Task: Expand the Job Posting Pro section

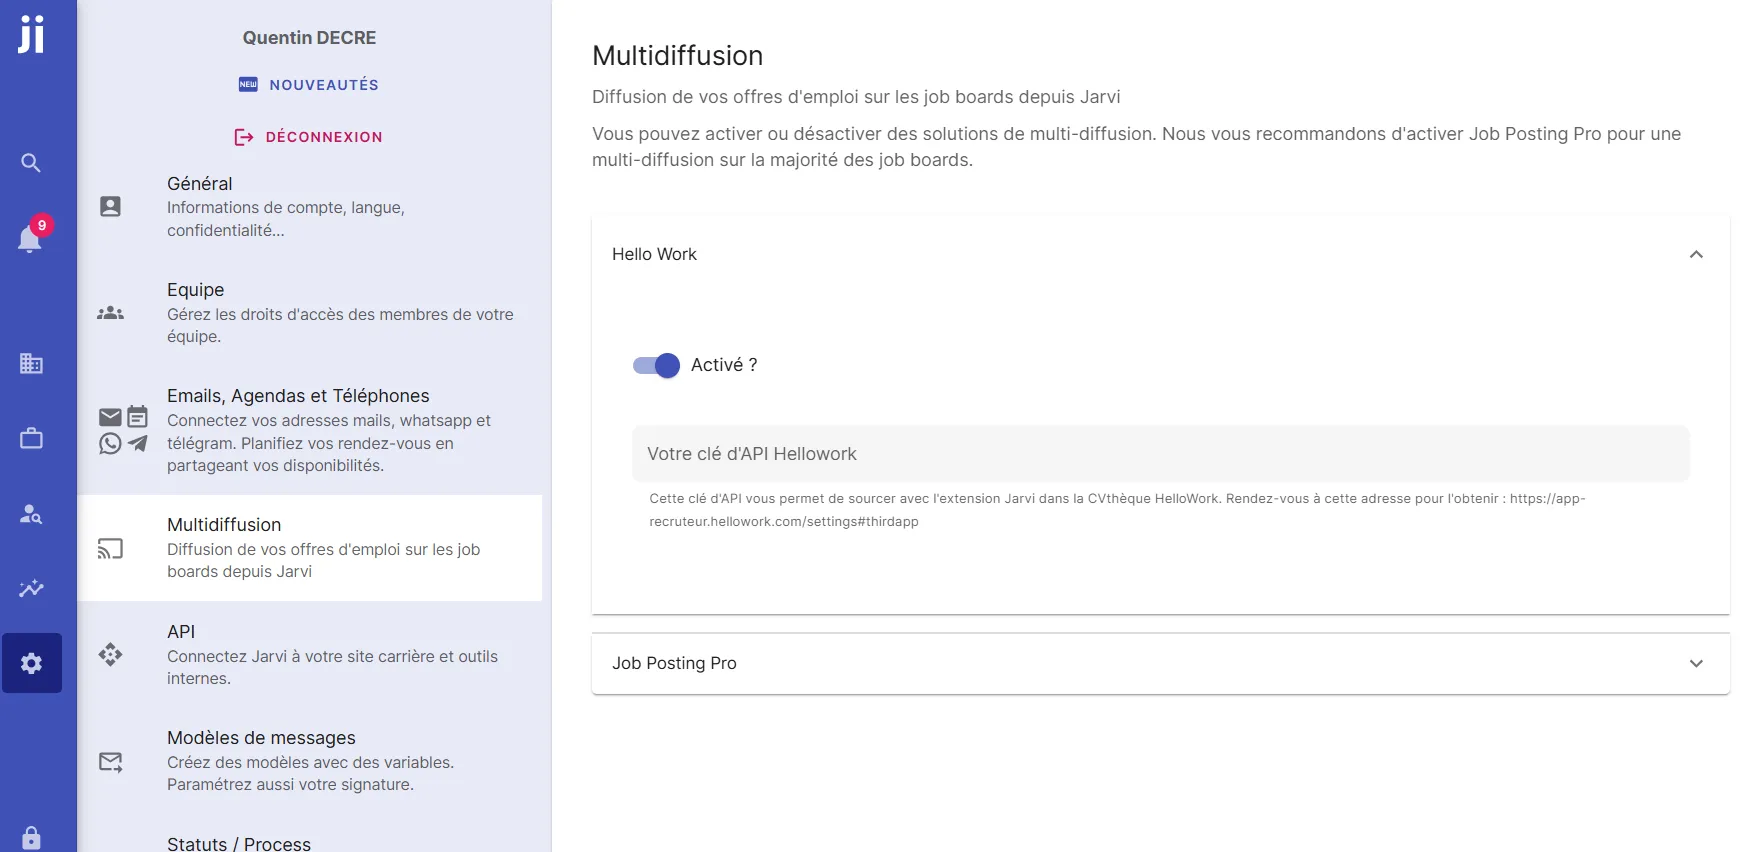Action: (x=1694, y=663)
